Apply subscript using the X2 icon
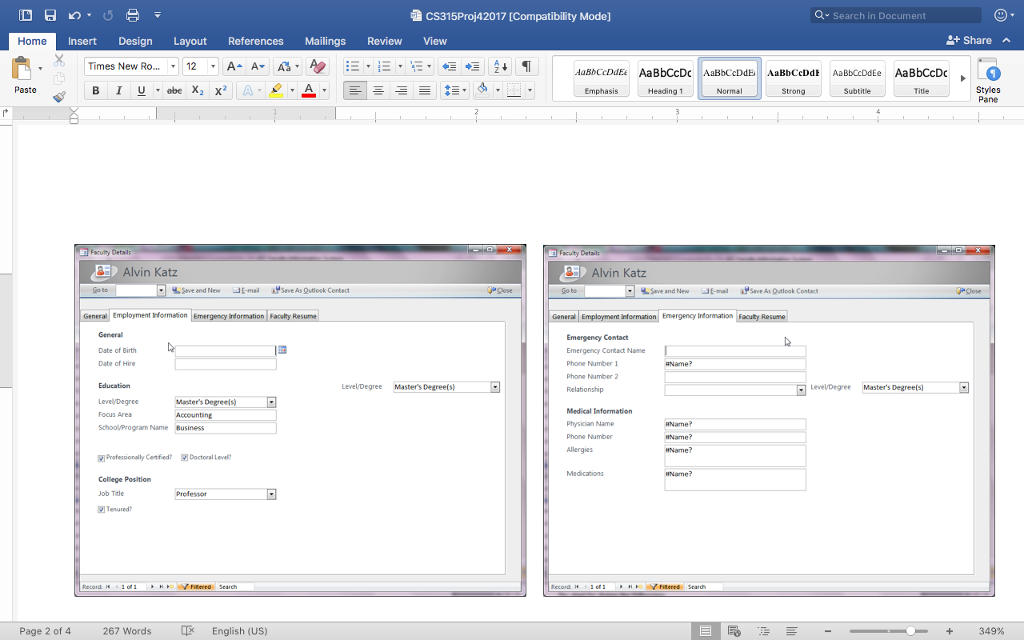Screen dimensions: 1024x640 (x=197, y=89)
